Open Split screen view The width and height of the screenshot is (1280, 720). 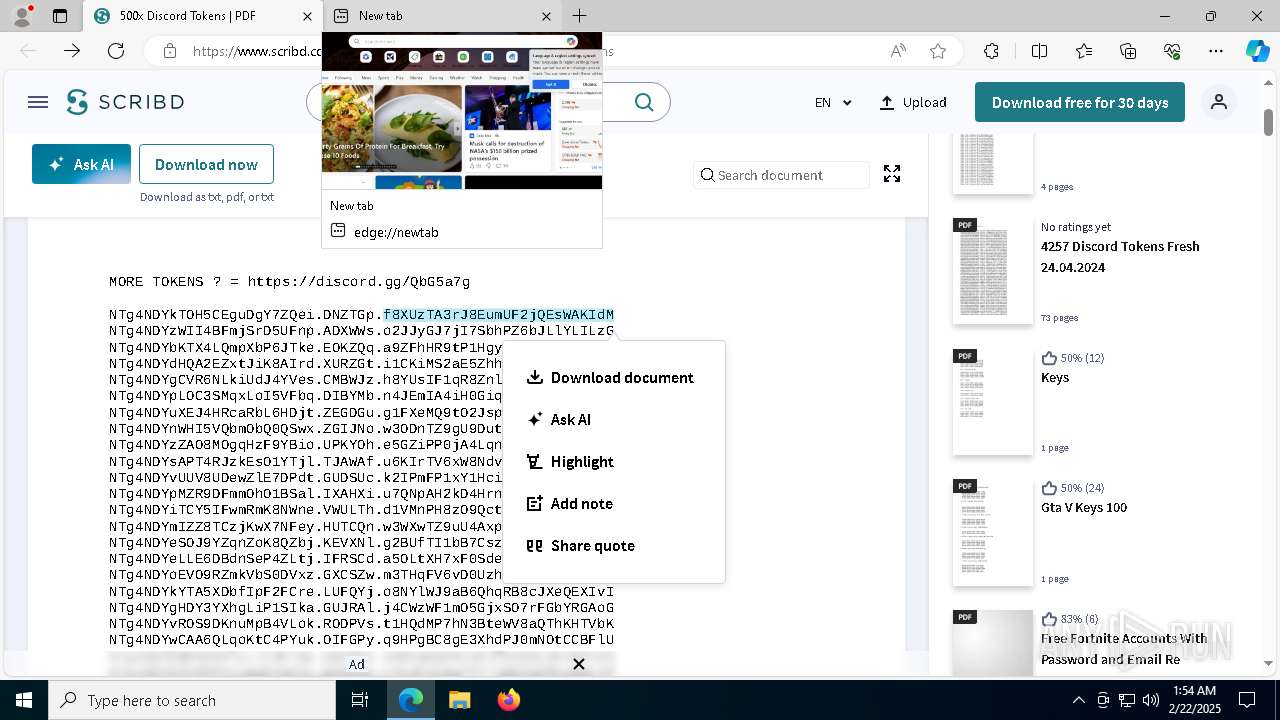(x=1039, y=51)
